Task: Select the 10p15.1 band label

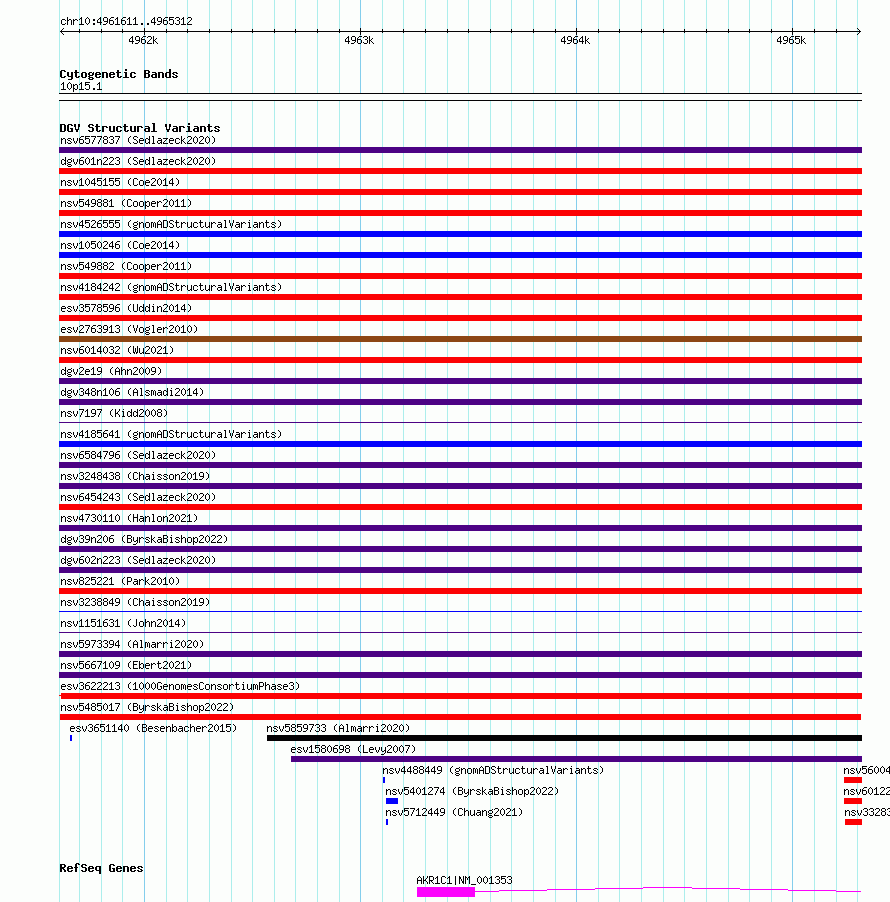Action: point(81,86)
